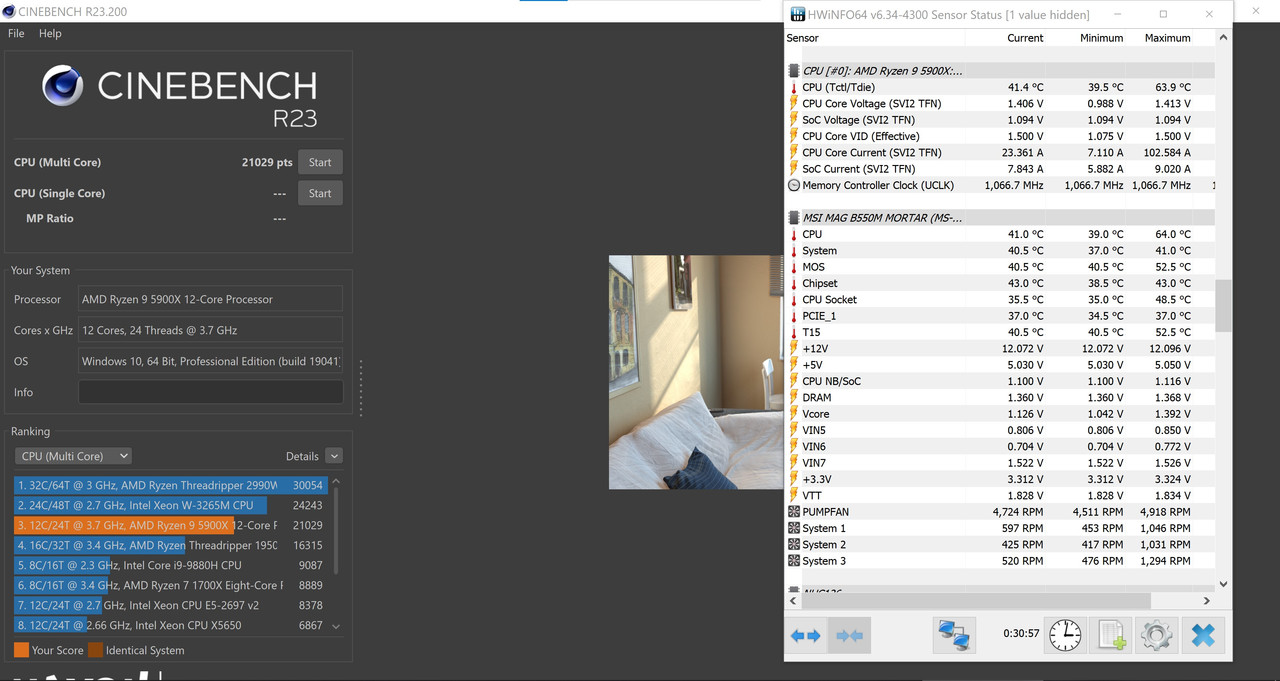Open the HWiNFO network remote monitoring icon
1280x681 pixels.
(953, 635)
